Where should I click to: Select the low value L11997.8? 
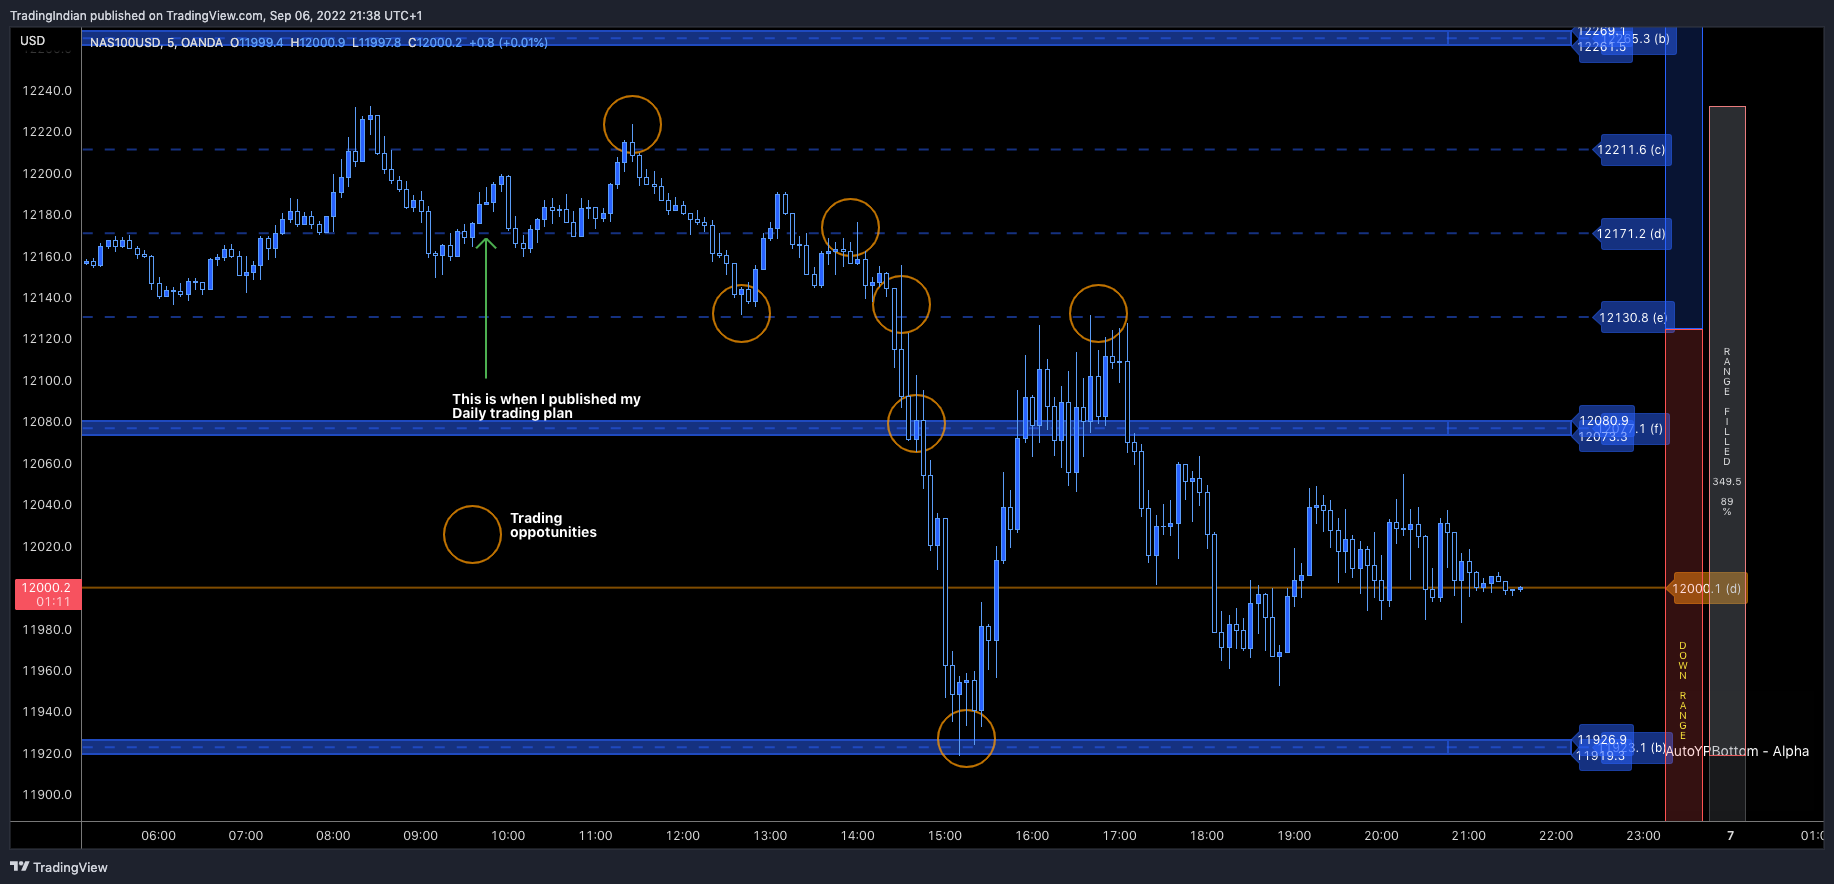(377, 43)
